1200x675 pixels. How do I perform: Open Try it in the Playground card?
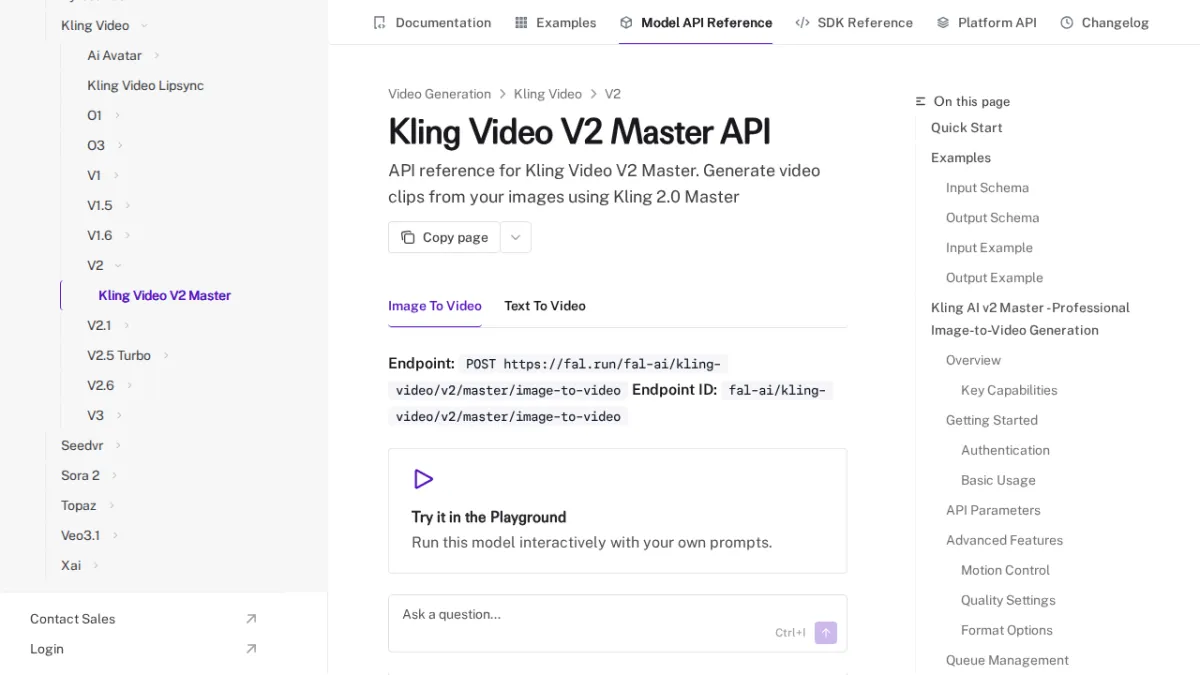(x=617, y=511)
